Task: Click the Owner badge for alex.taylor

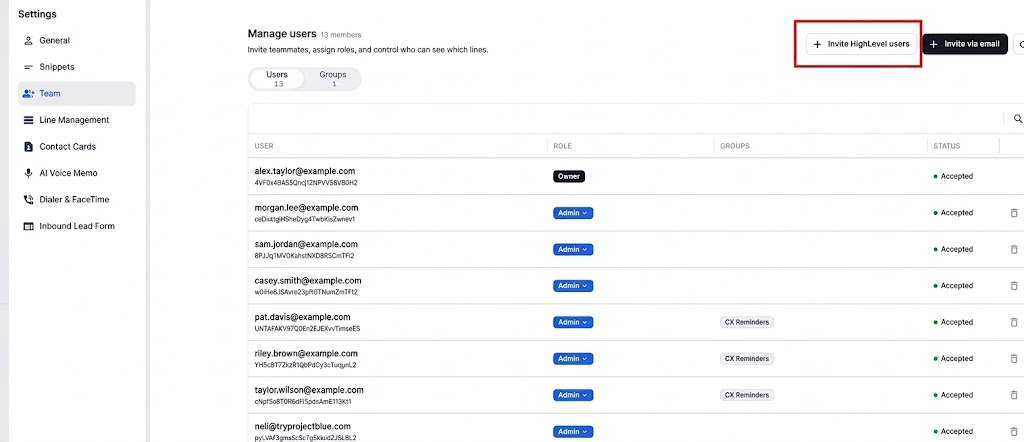Action: [x=569, y=176]
